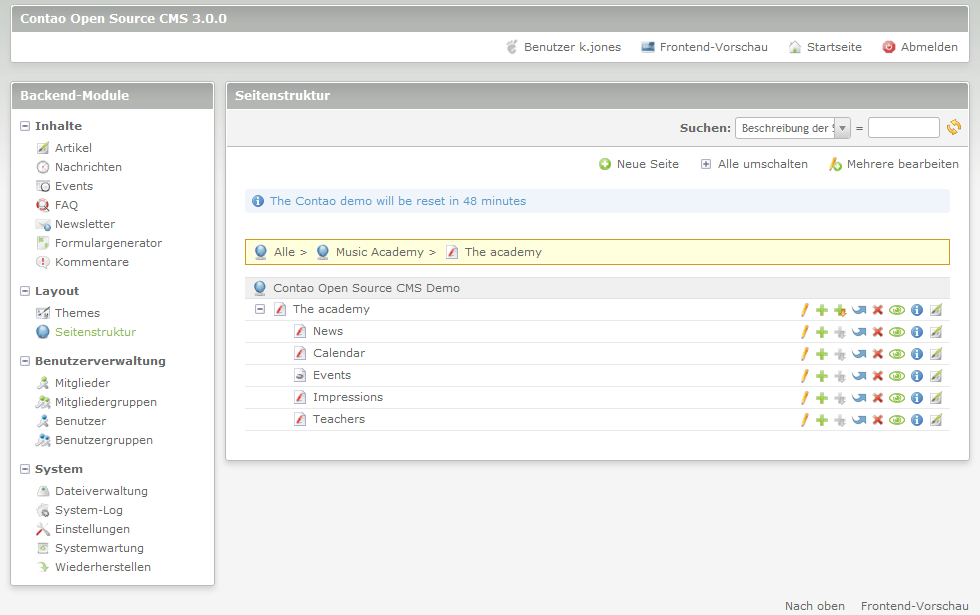Click Nach oben to jump to top
Viewport: 980px width, 615px height.
point(815,606)
